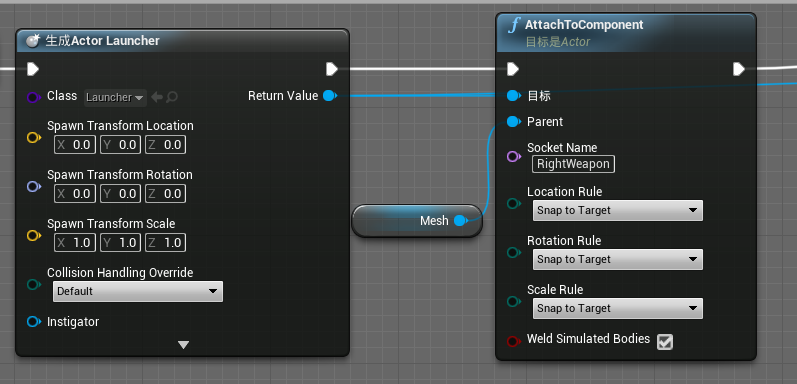
Task: Toggle the Weld Simulated Bodies checkbox
Action: click(x=665, y=342)
